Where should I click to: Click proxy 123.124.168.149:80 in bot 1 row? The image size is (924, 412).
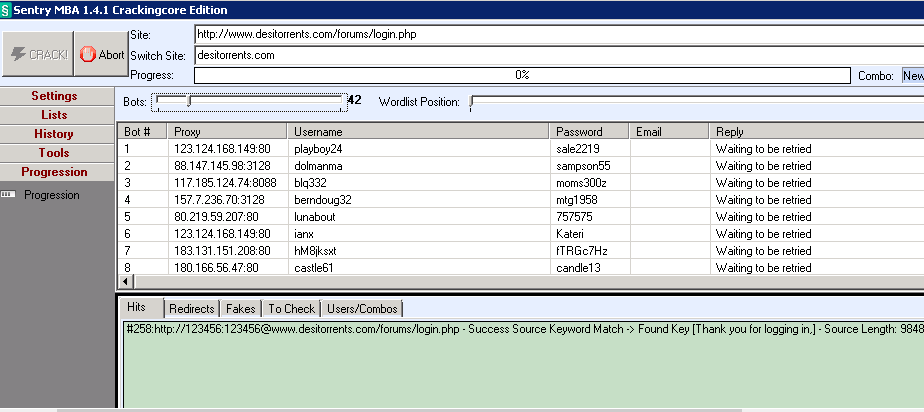tap(222, 149)
